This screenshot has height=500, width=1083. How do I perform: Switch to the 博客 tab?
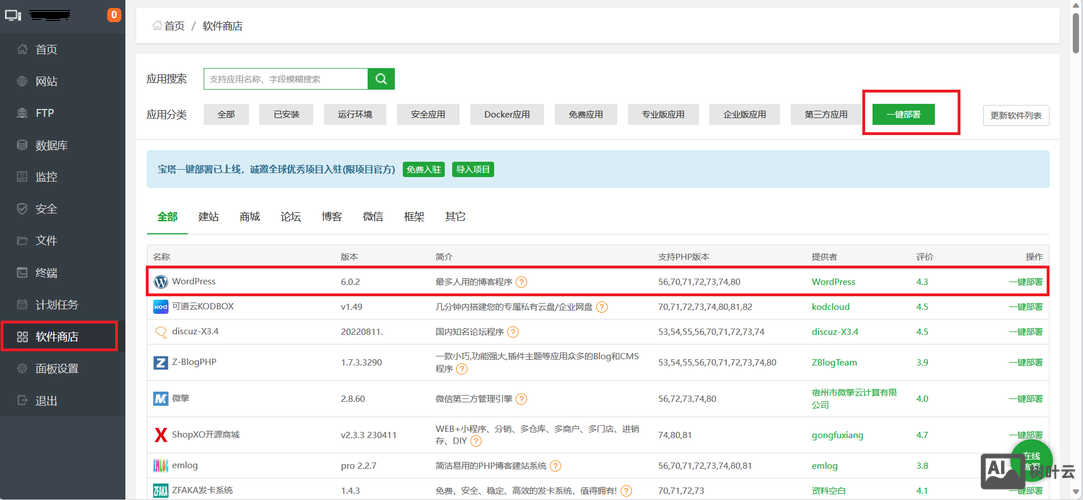click(332, 217)
